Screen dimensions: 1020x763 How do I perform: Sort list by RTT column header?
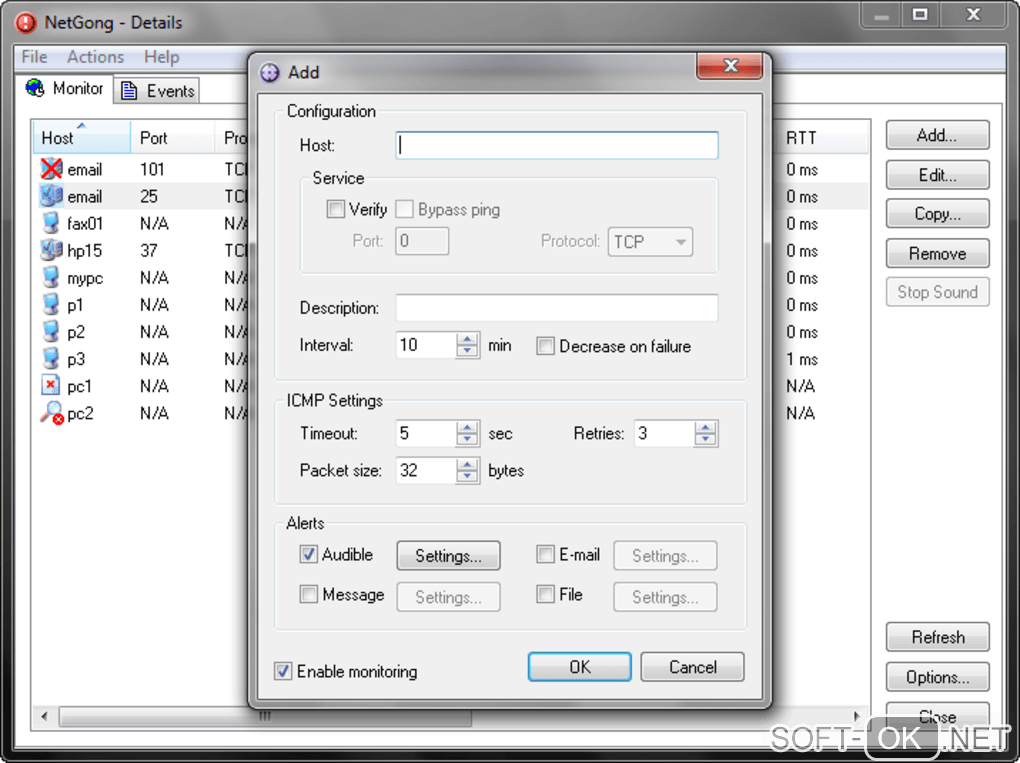coord(822,137)
